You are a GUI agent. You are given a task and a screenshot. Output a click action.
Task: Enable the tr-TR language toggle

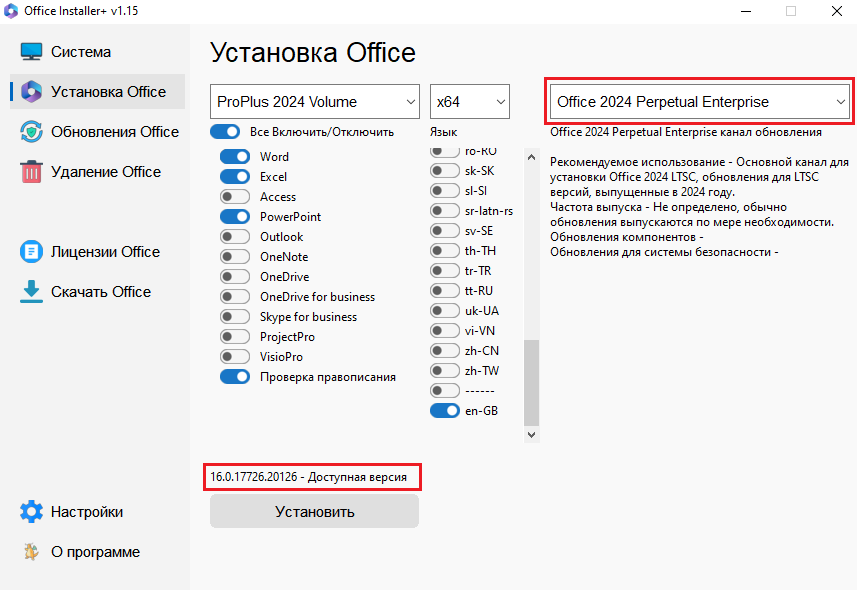[x=445, y=271]
